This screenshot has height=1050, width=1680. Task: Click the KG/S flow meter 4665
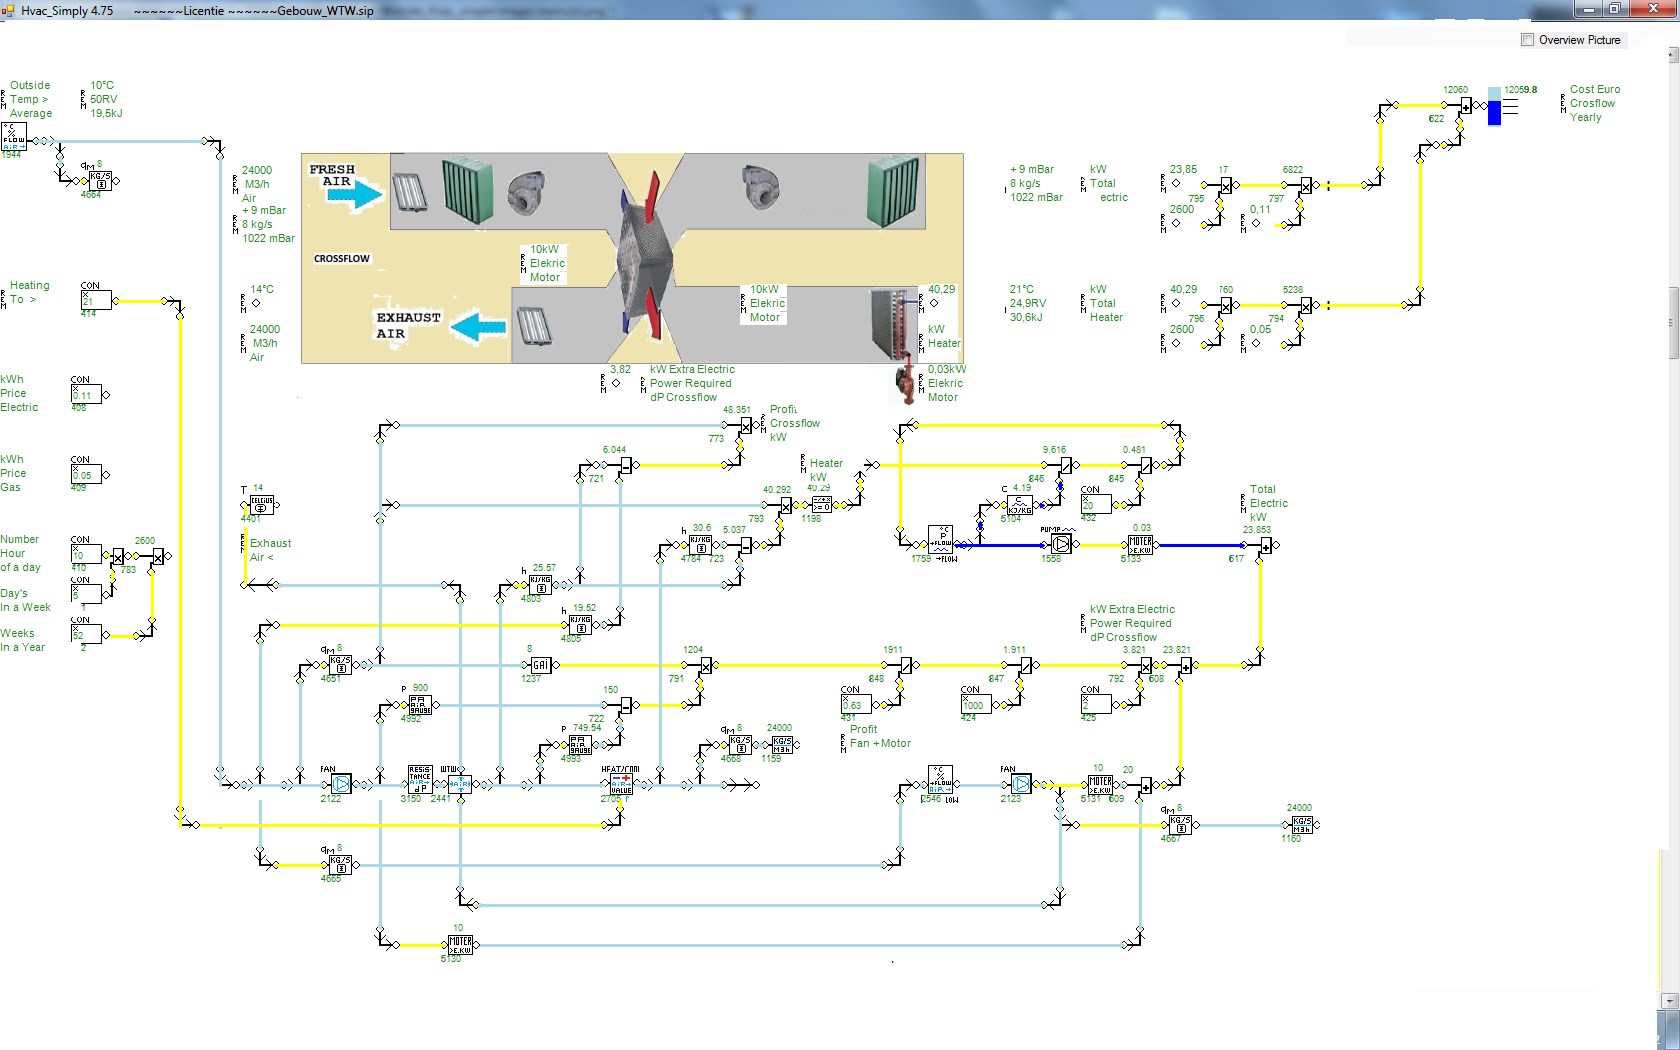pos(340,865)
